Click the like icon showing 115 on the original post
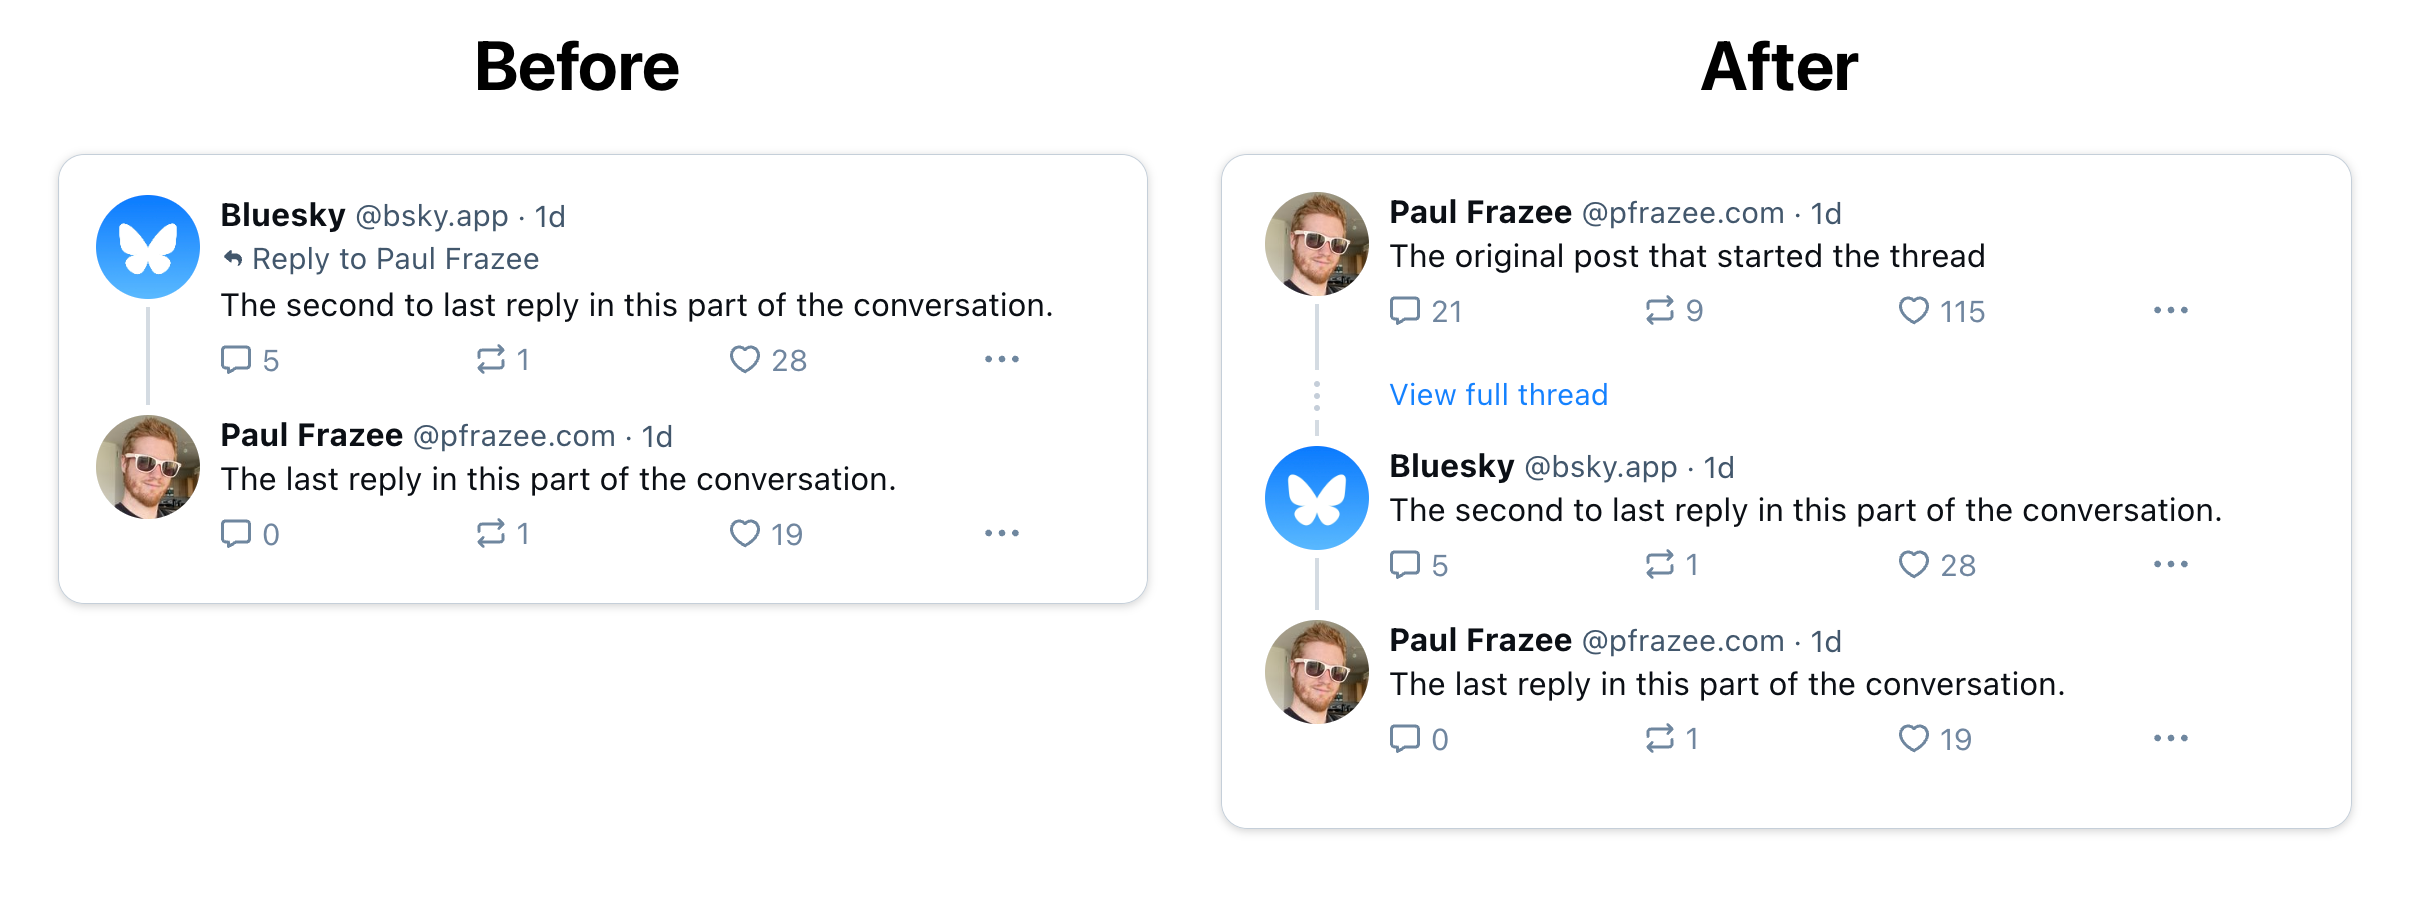The width and height of the screenshot is (2424, 911). pos(1912,311)
